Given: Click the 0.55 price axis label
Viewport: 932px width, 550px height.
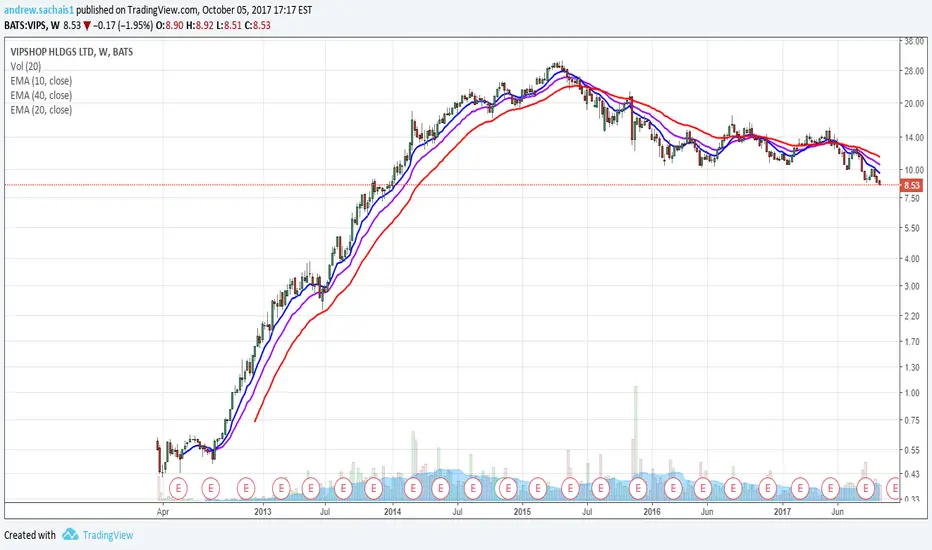Looking at the screenshot, I should tap(912, 450).
